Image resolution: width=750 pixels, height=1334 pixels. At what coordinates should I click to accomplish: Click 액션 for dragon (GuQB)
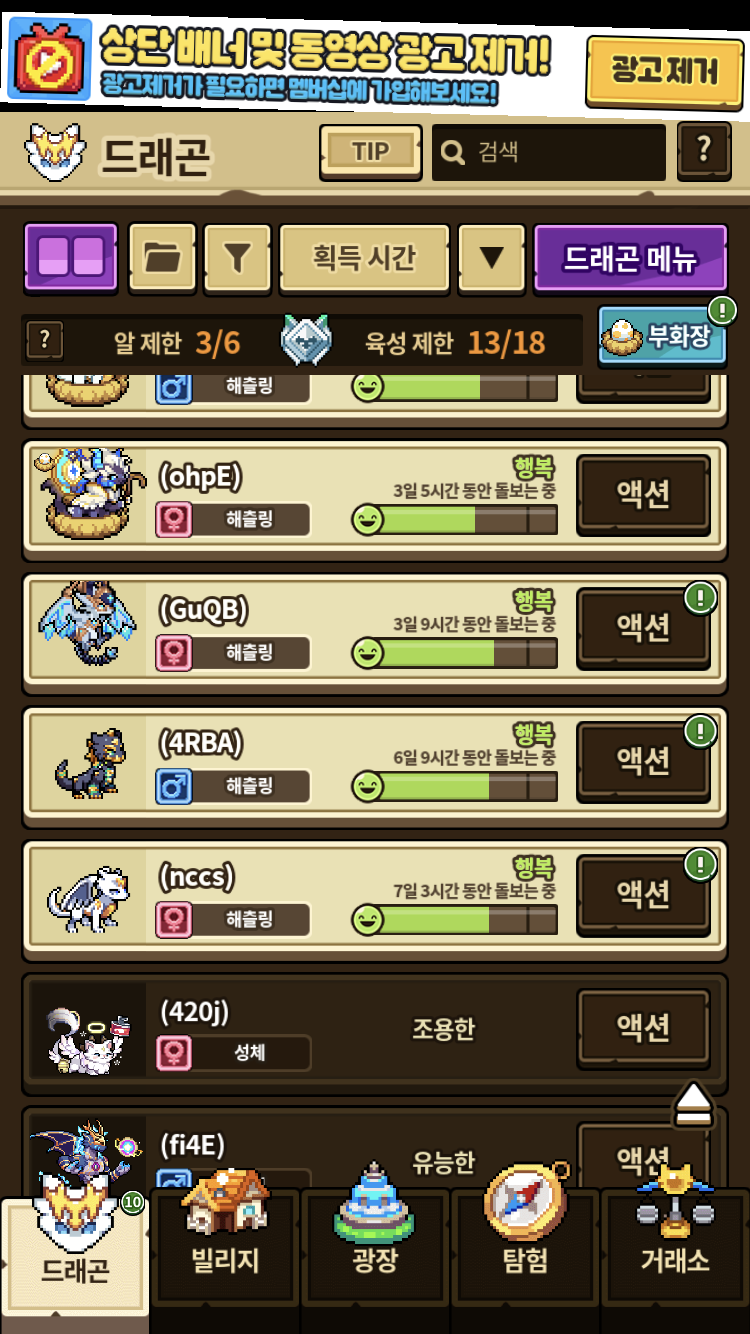pyautogui.click(x=644, y=629)
